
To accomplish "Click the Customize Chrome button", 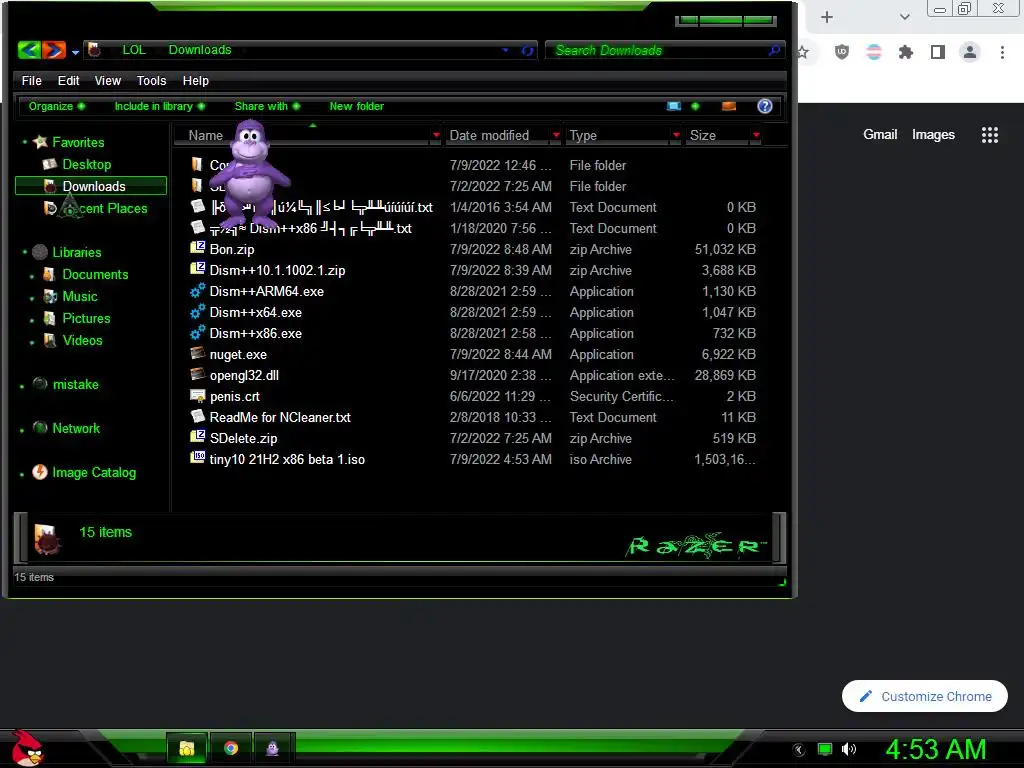I will pyautogui.click(x=924, y=696).
